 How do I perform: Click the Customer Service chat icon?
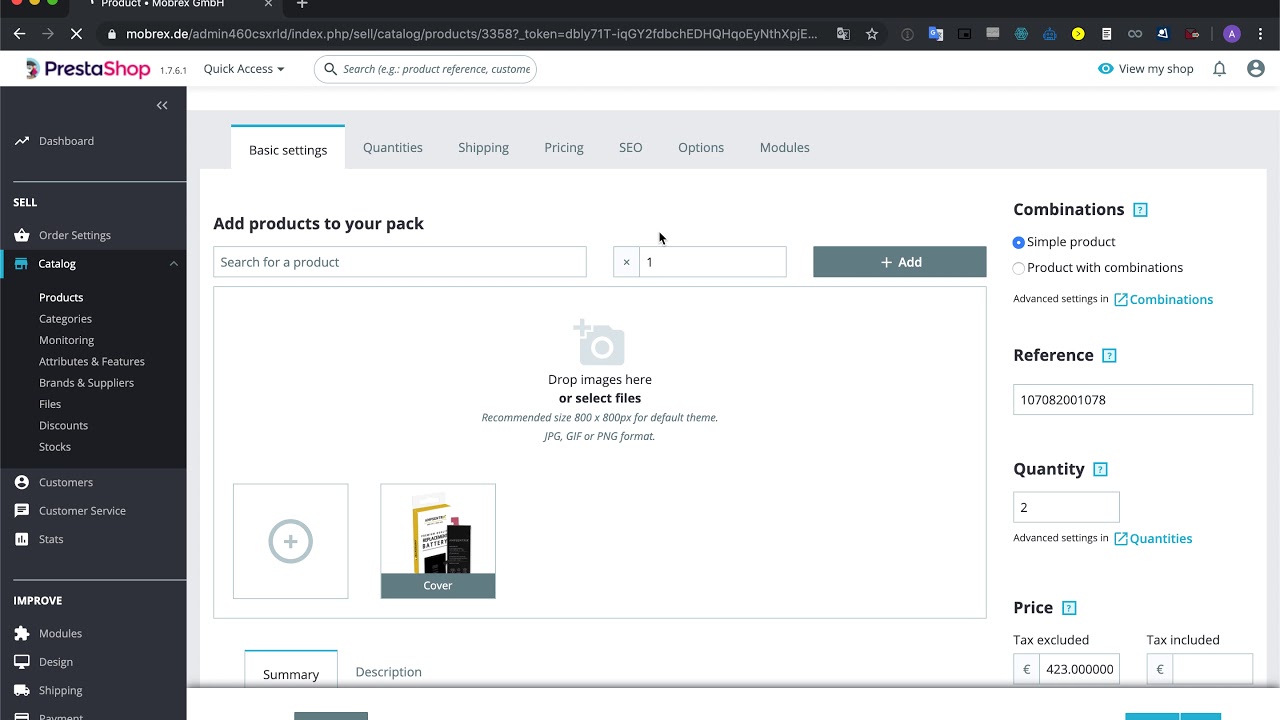[22, 510]
